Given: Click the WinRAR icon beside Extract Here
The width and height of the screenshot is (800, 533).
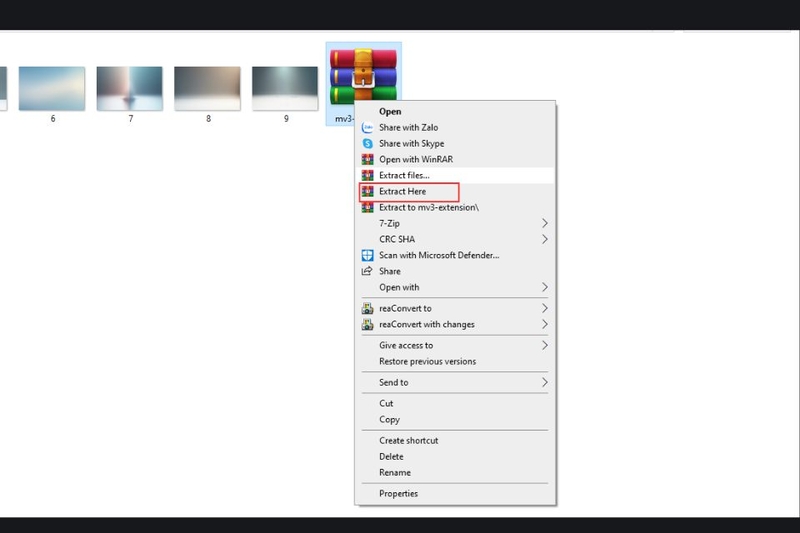Looking at the screenshot, I should 367,191.
